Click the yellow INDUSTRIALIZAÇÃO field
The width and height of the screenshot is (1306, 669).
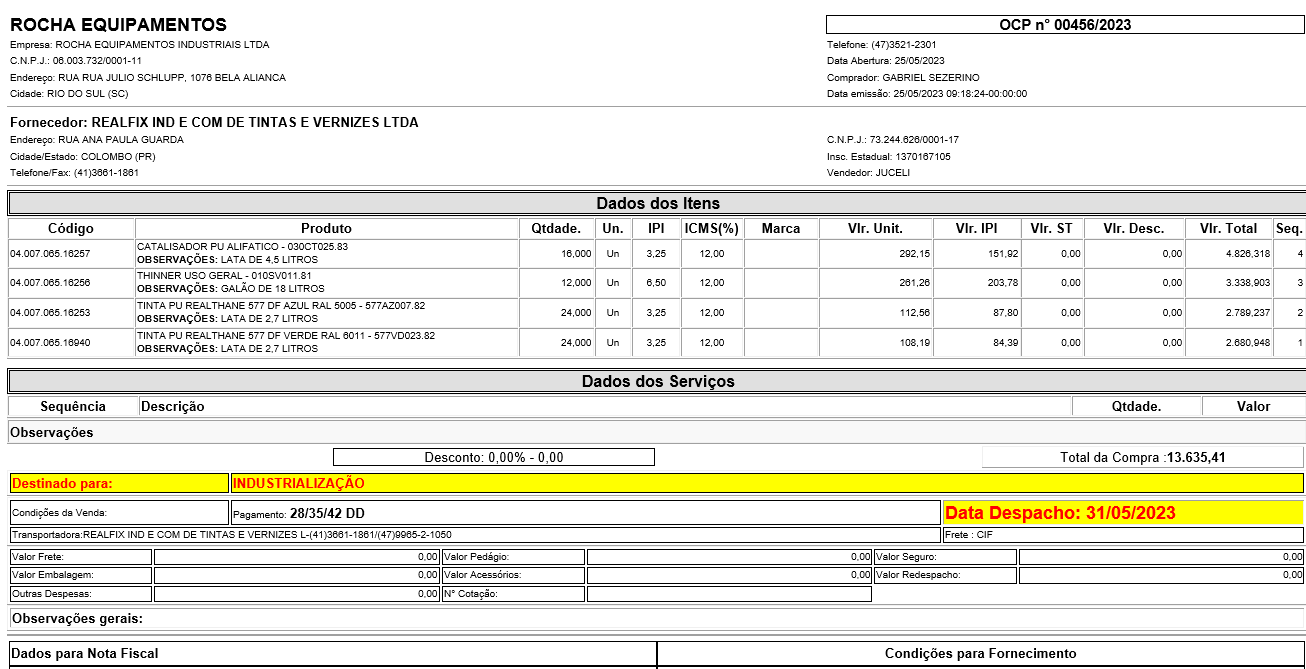tap(766, 483)
